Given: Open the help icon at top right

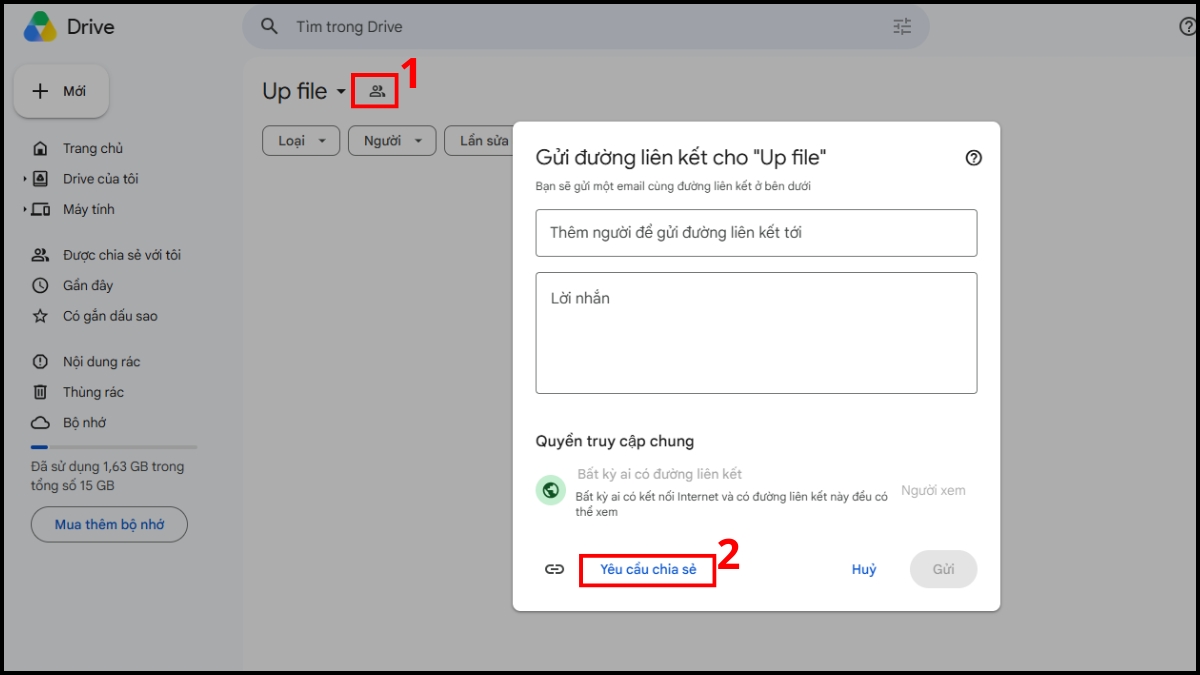Looking at the screenshot, I should tap(1188, 27).
